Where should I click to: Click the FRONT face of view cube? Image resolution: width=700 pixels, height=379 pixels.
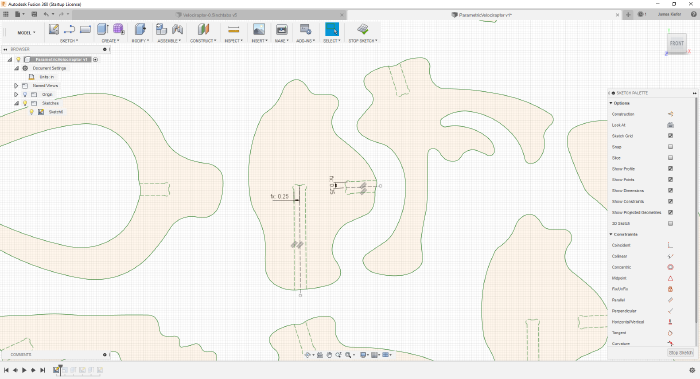click(676, 43)
